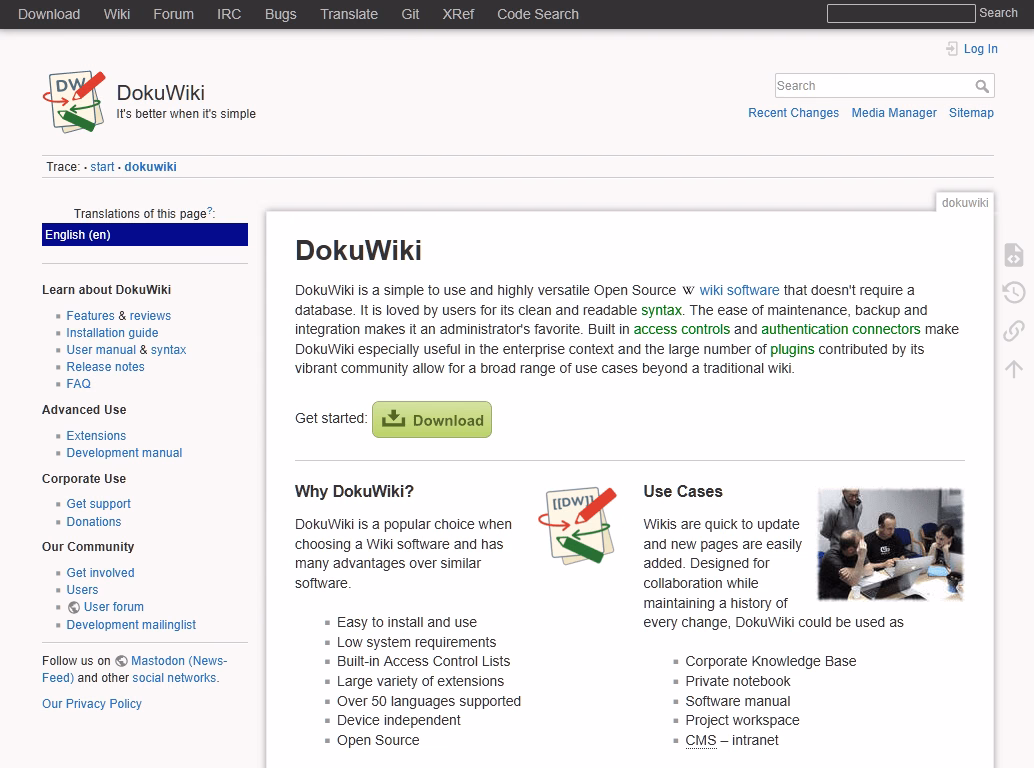Open the Donations link
1034x768 pixels.
(94, 522)
